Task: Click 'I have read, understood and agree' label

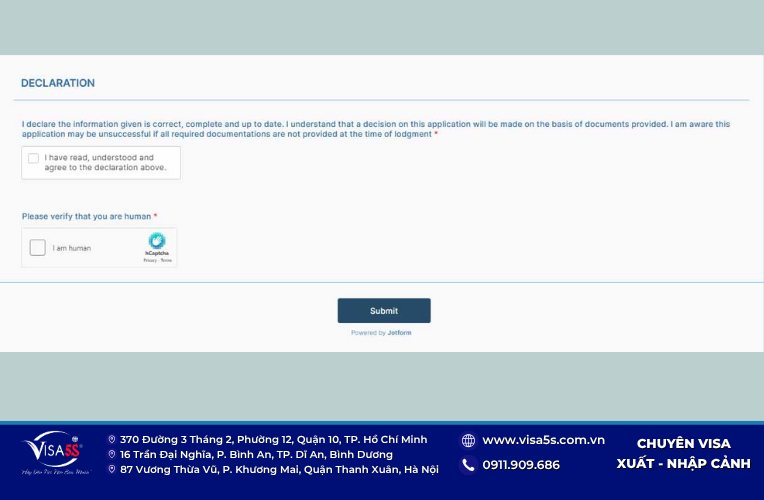Action: pos(105,162)
